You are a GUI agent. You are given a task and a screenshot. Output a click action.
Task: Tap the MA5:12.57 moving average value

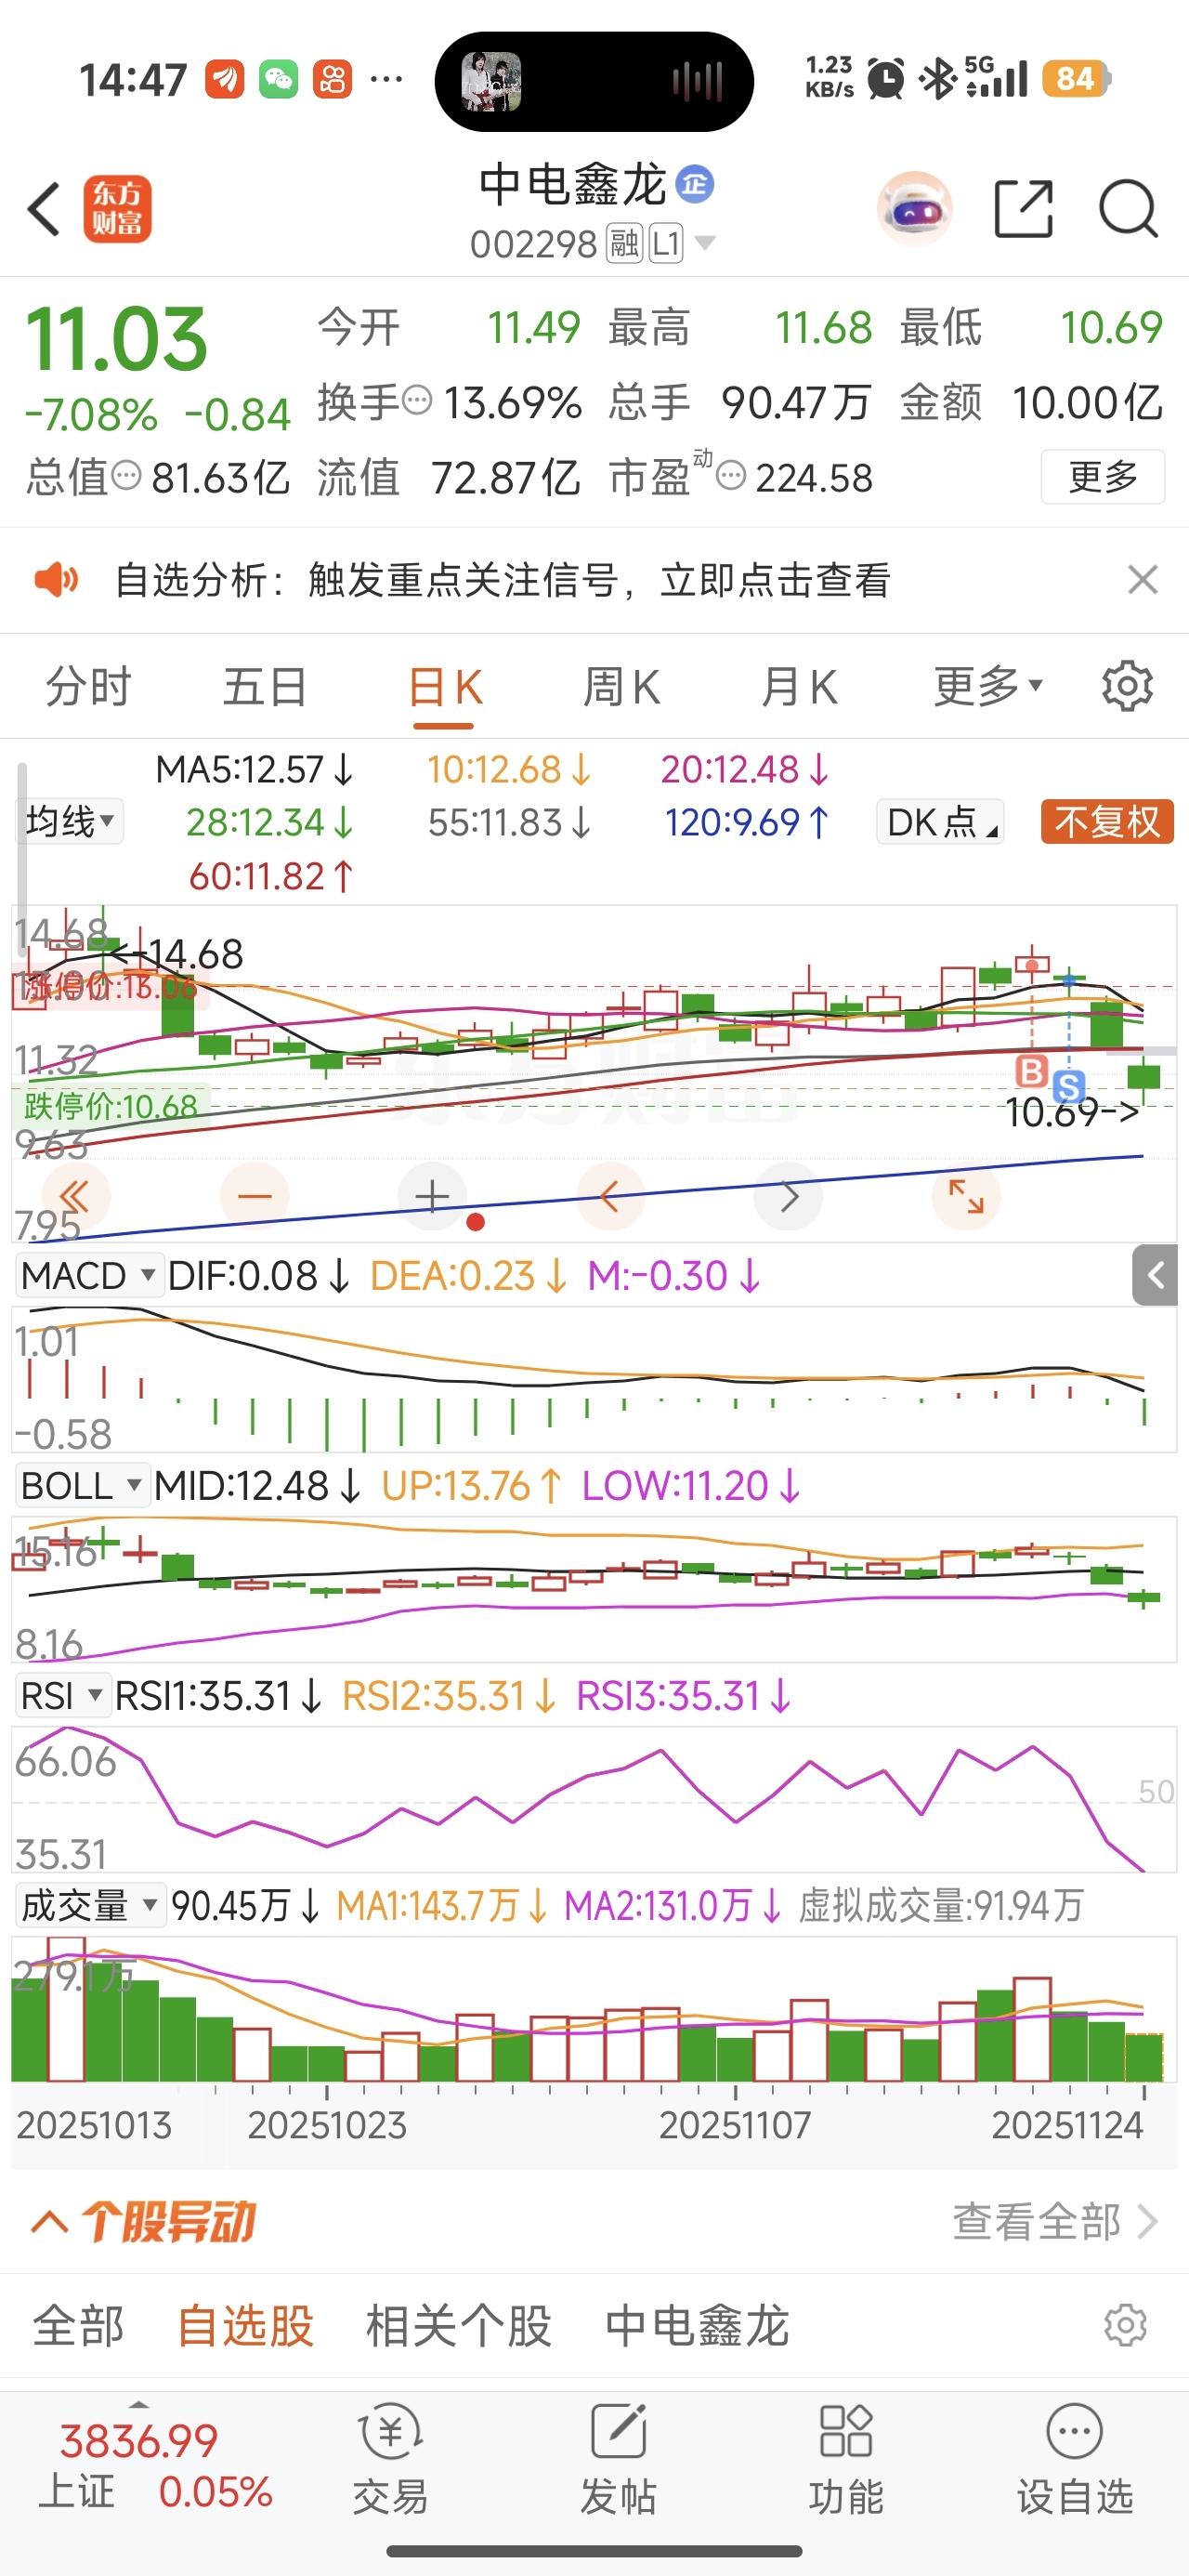tap(255, 769)
